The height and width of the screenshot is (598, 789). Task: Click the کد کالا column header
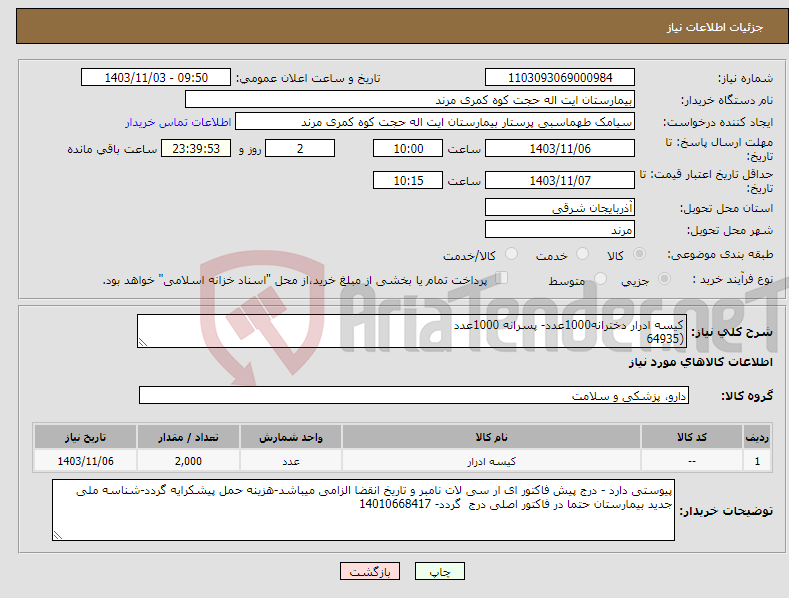coord(691,437)
